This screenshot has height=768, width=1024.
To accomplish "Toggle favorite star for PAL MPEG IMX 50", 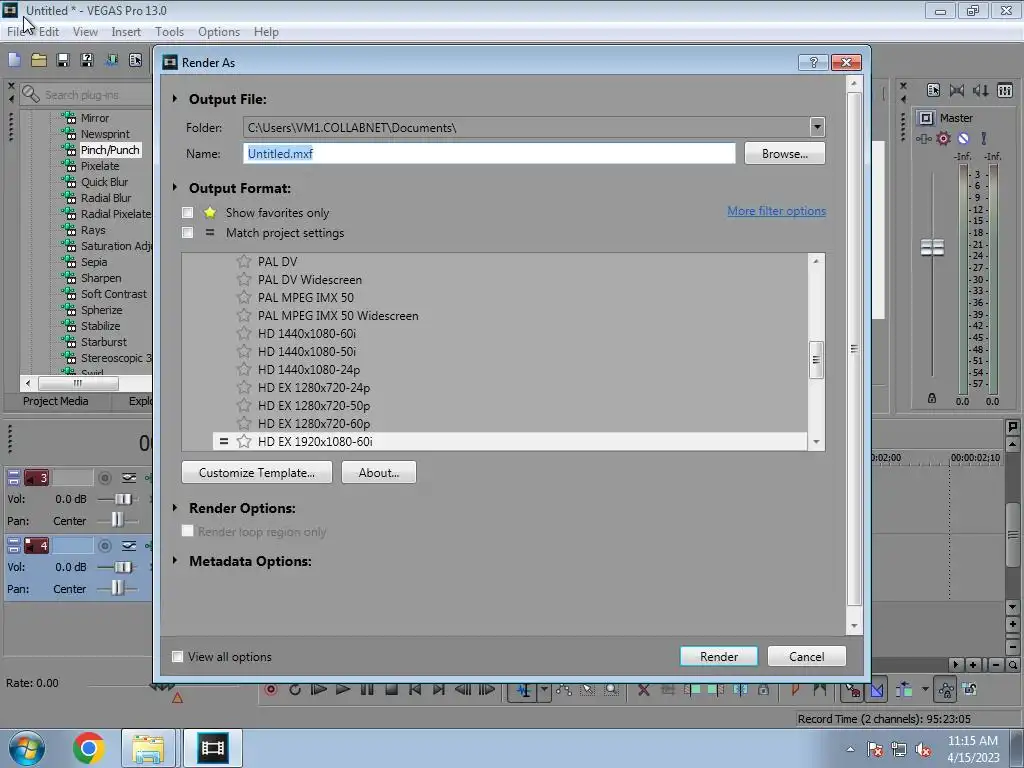I will click(244, 297).
